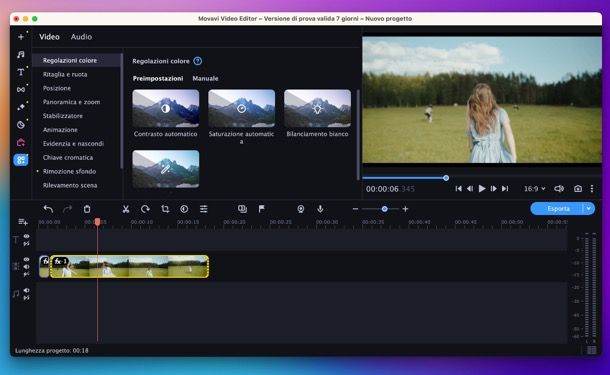Select the Preimpostazioni tab
The width and height of the screenshot is (610, 375).
pyautogui.click(x=158, y=79)
